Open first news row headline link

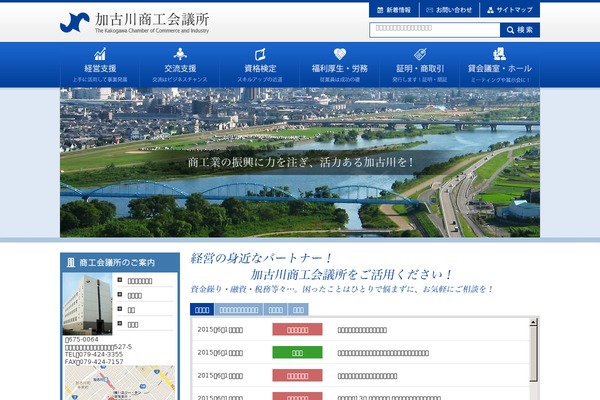coord(362,330)
